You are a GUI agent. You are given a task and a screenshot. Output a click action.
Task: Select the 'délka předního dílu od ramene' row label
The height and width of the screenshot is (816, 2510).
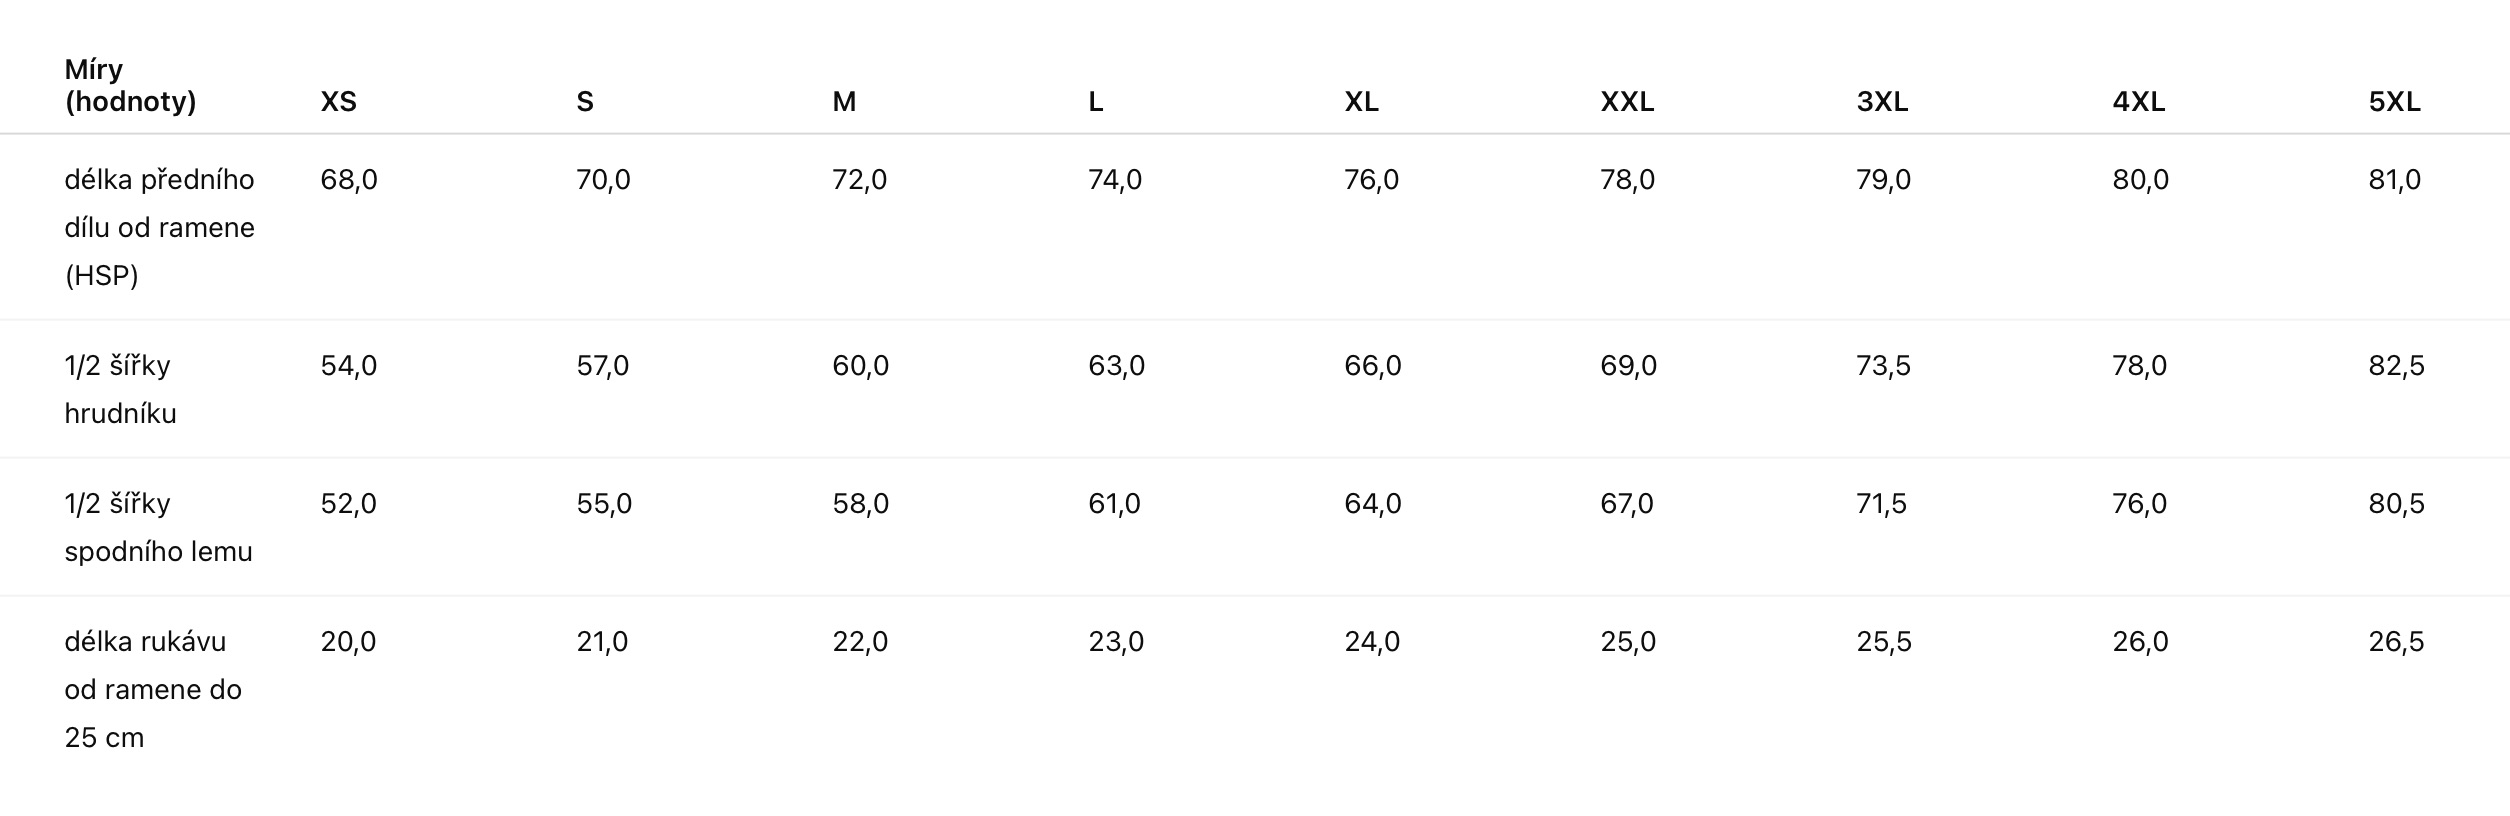pyautogui.click(x=159, y=227)
